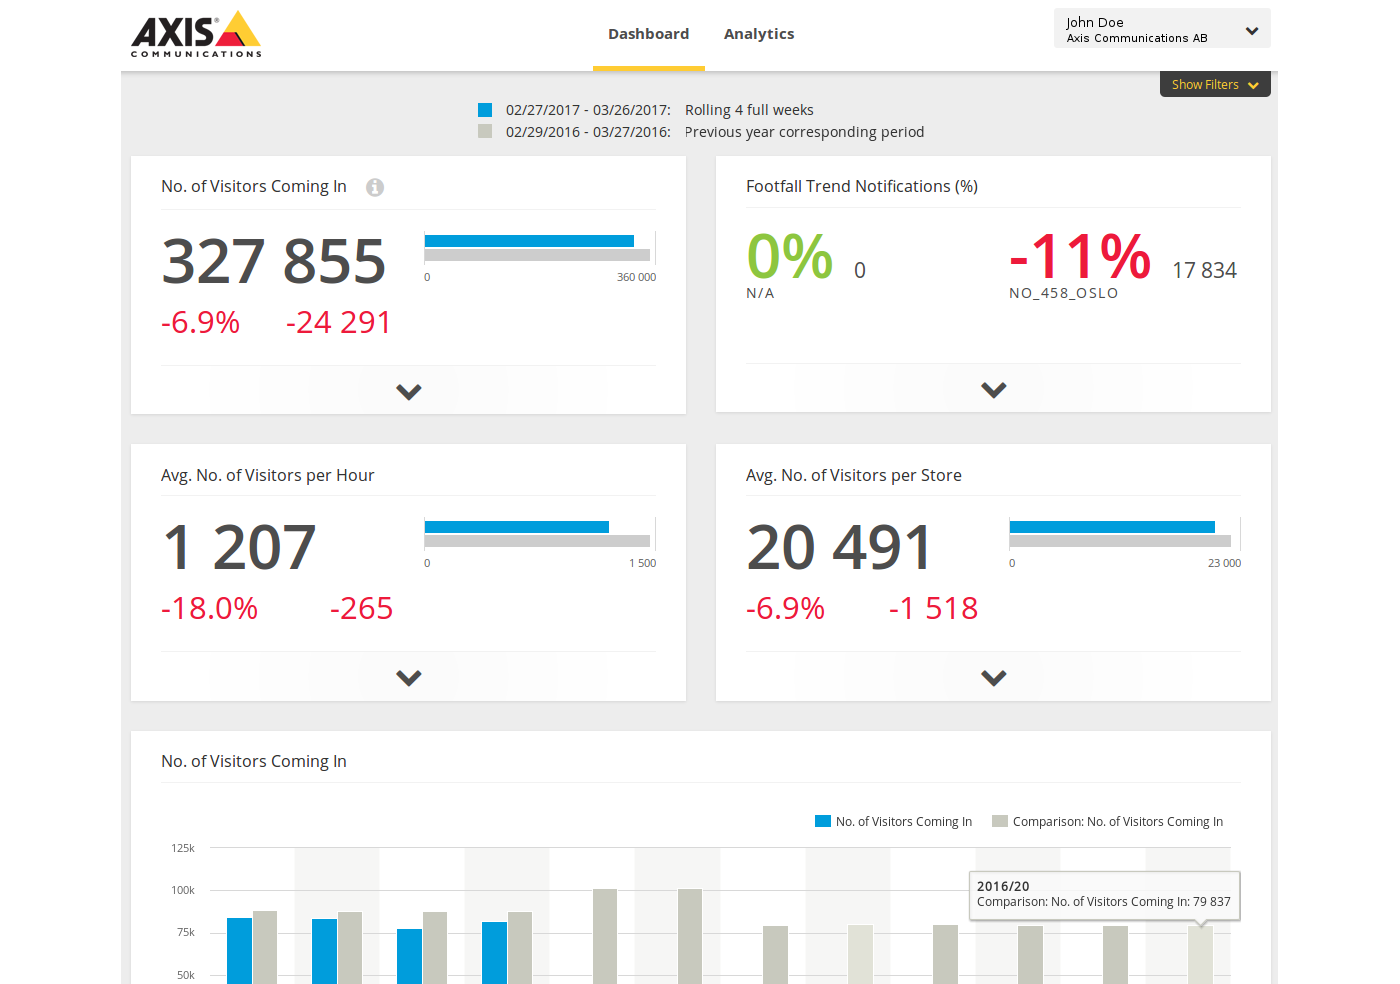Viewport: 1400px width, 984px height.
Task: Click the 327 855 visitors total
Action: (273, 261)
